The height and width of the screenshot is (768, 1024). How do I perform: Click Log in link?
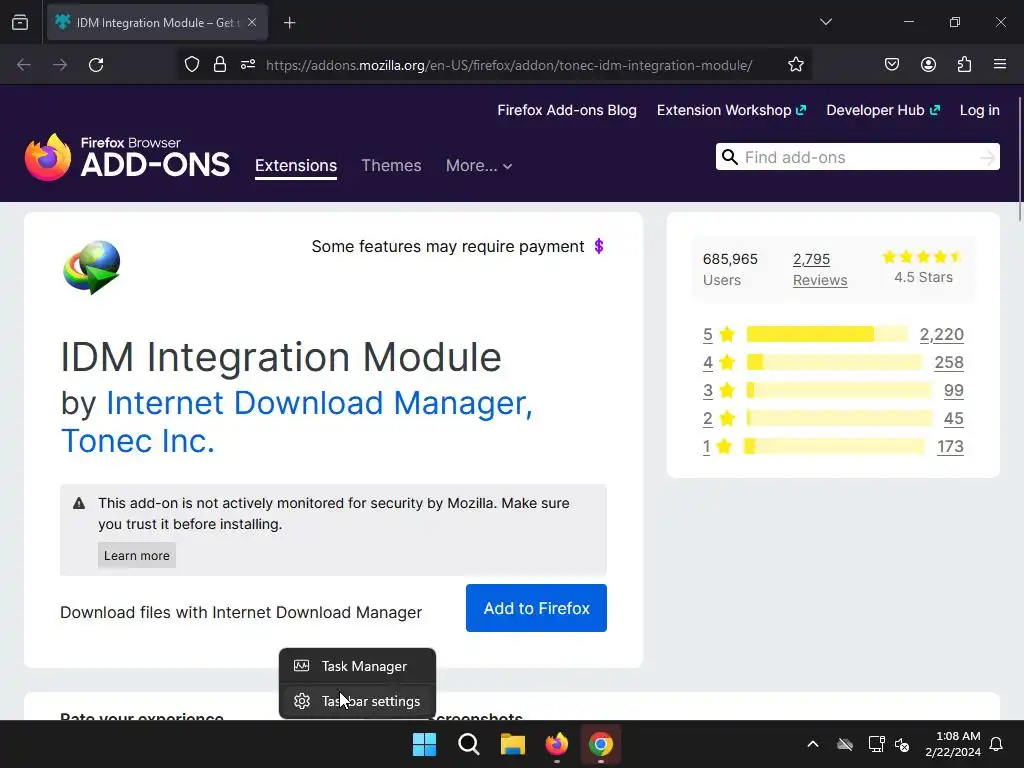[x=980, y=110]
